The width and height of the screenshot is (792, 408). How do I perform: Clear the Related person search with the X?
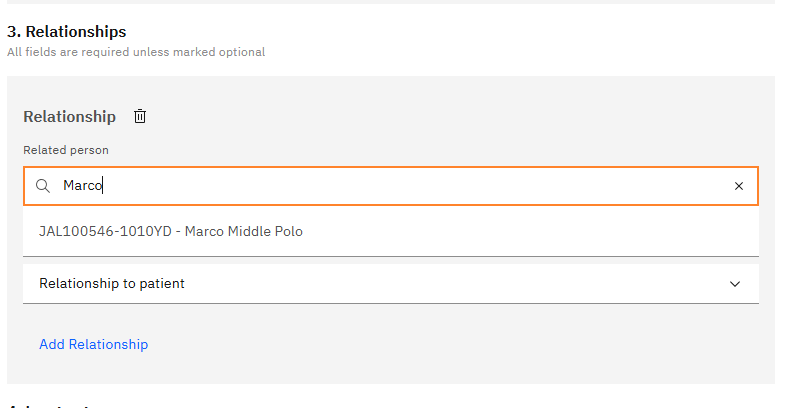[738, 186]
